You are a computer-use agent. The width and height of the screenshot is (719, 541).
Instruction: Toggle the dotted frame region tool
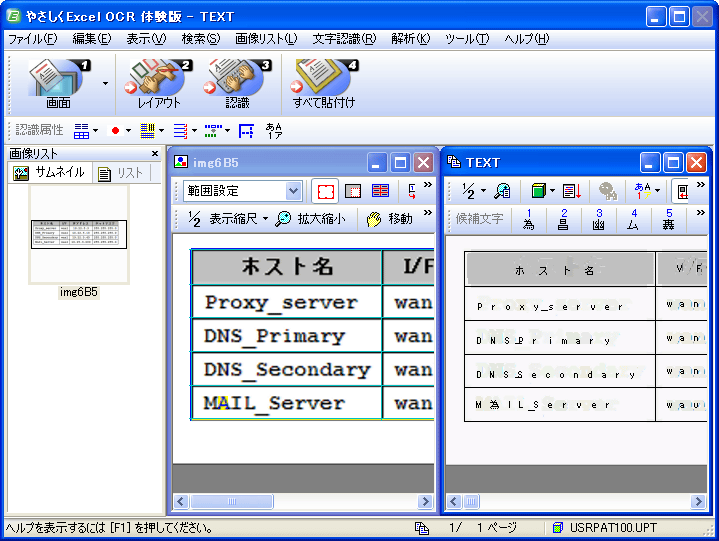point(353,191)
